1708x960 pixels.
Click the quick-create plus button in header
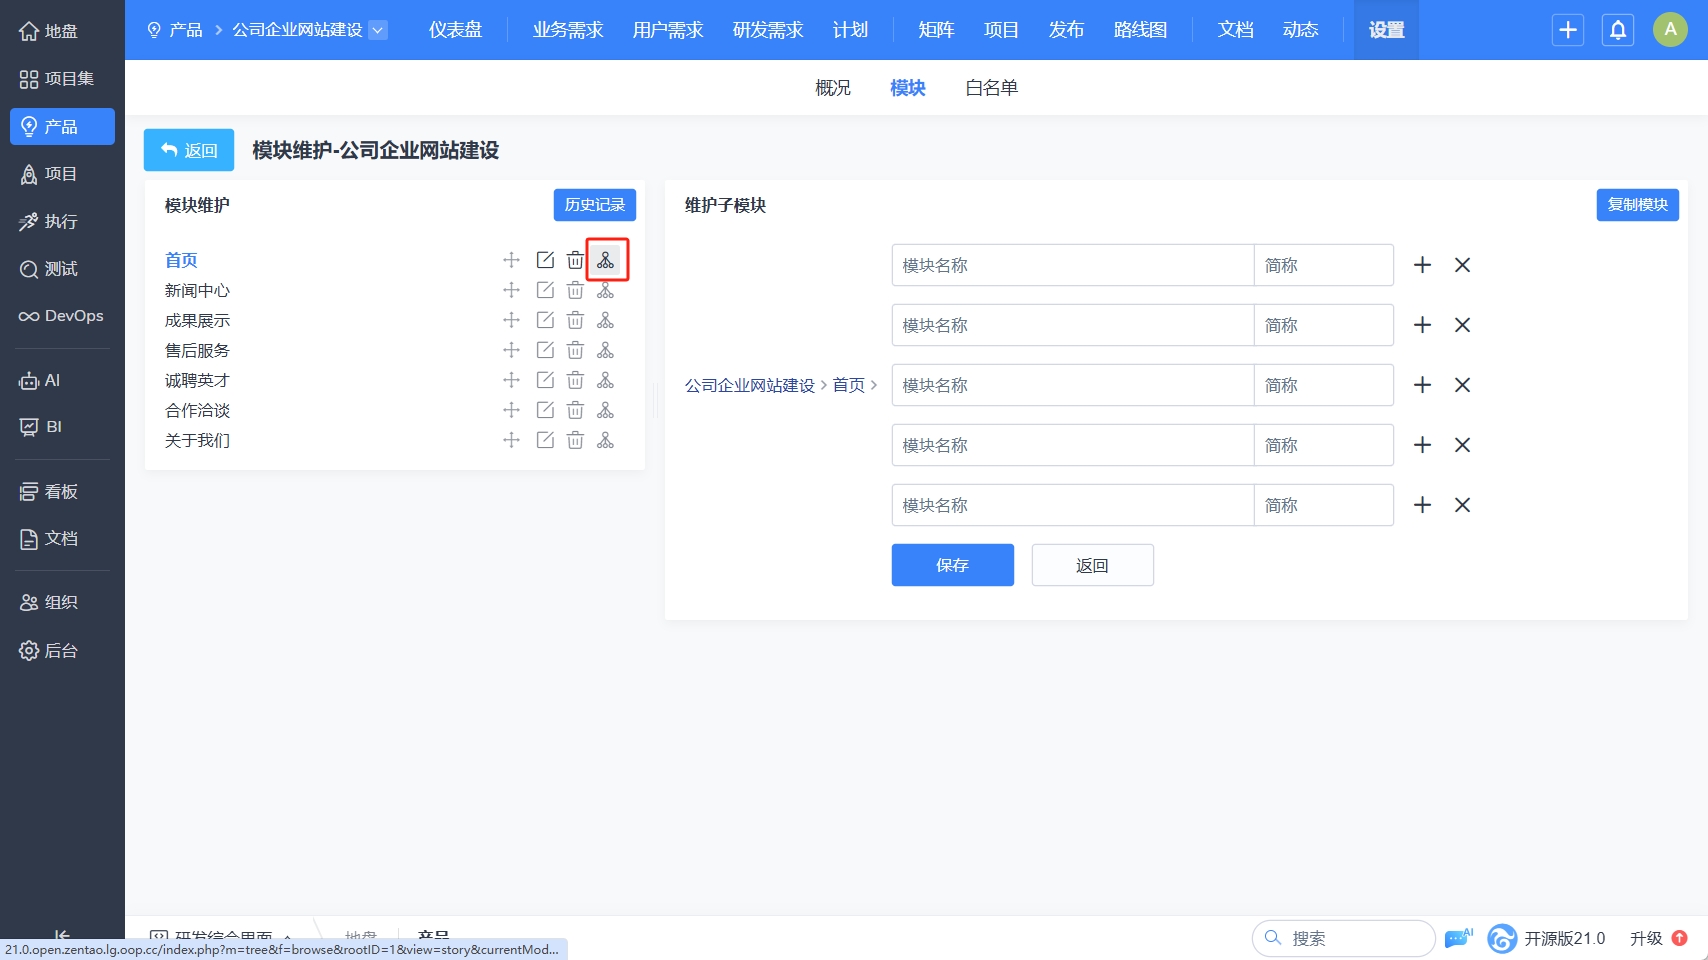coord(1568,30)
